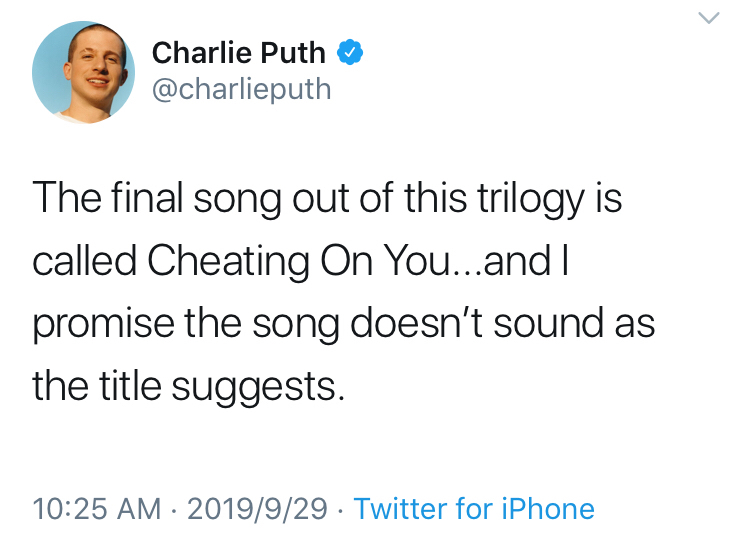750x553 pixels.
Task: Click the word sound in the tweet
Action: point(548,323)
